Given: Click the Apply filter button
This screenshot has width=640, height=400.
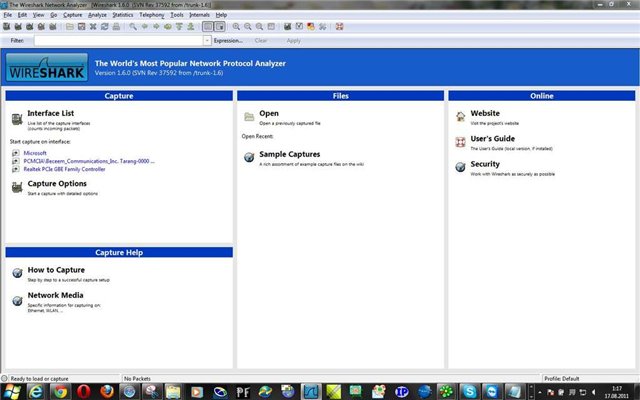Looking at the screenshot, I should point(293,40).
